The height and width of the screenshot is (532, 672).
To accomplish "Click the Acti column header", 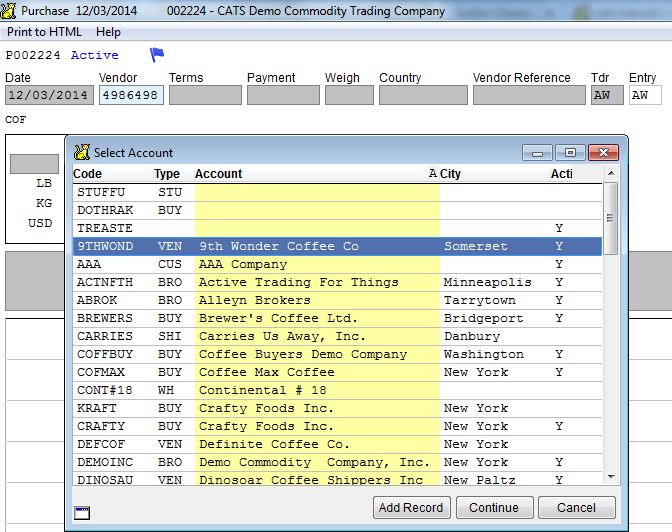I will pyautogui.click(x=561, y=174).
